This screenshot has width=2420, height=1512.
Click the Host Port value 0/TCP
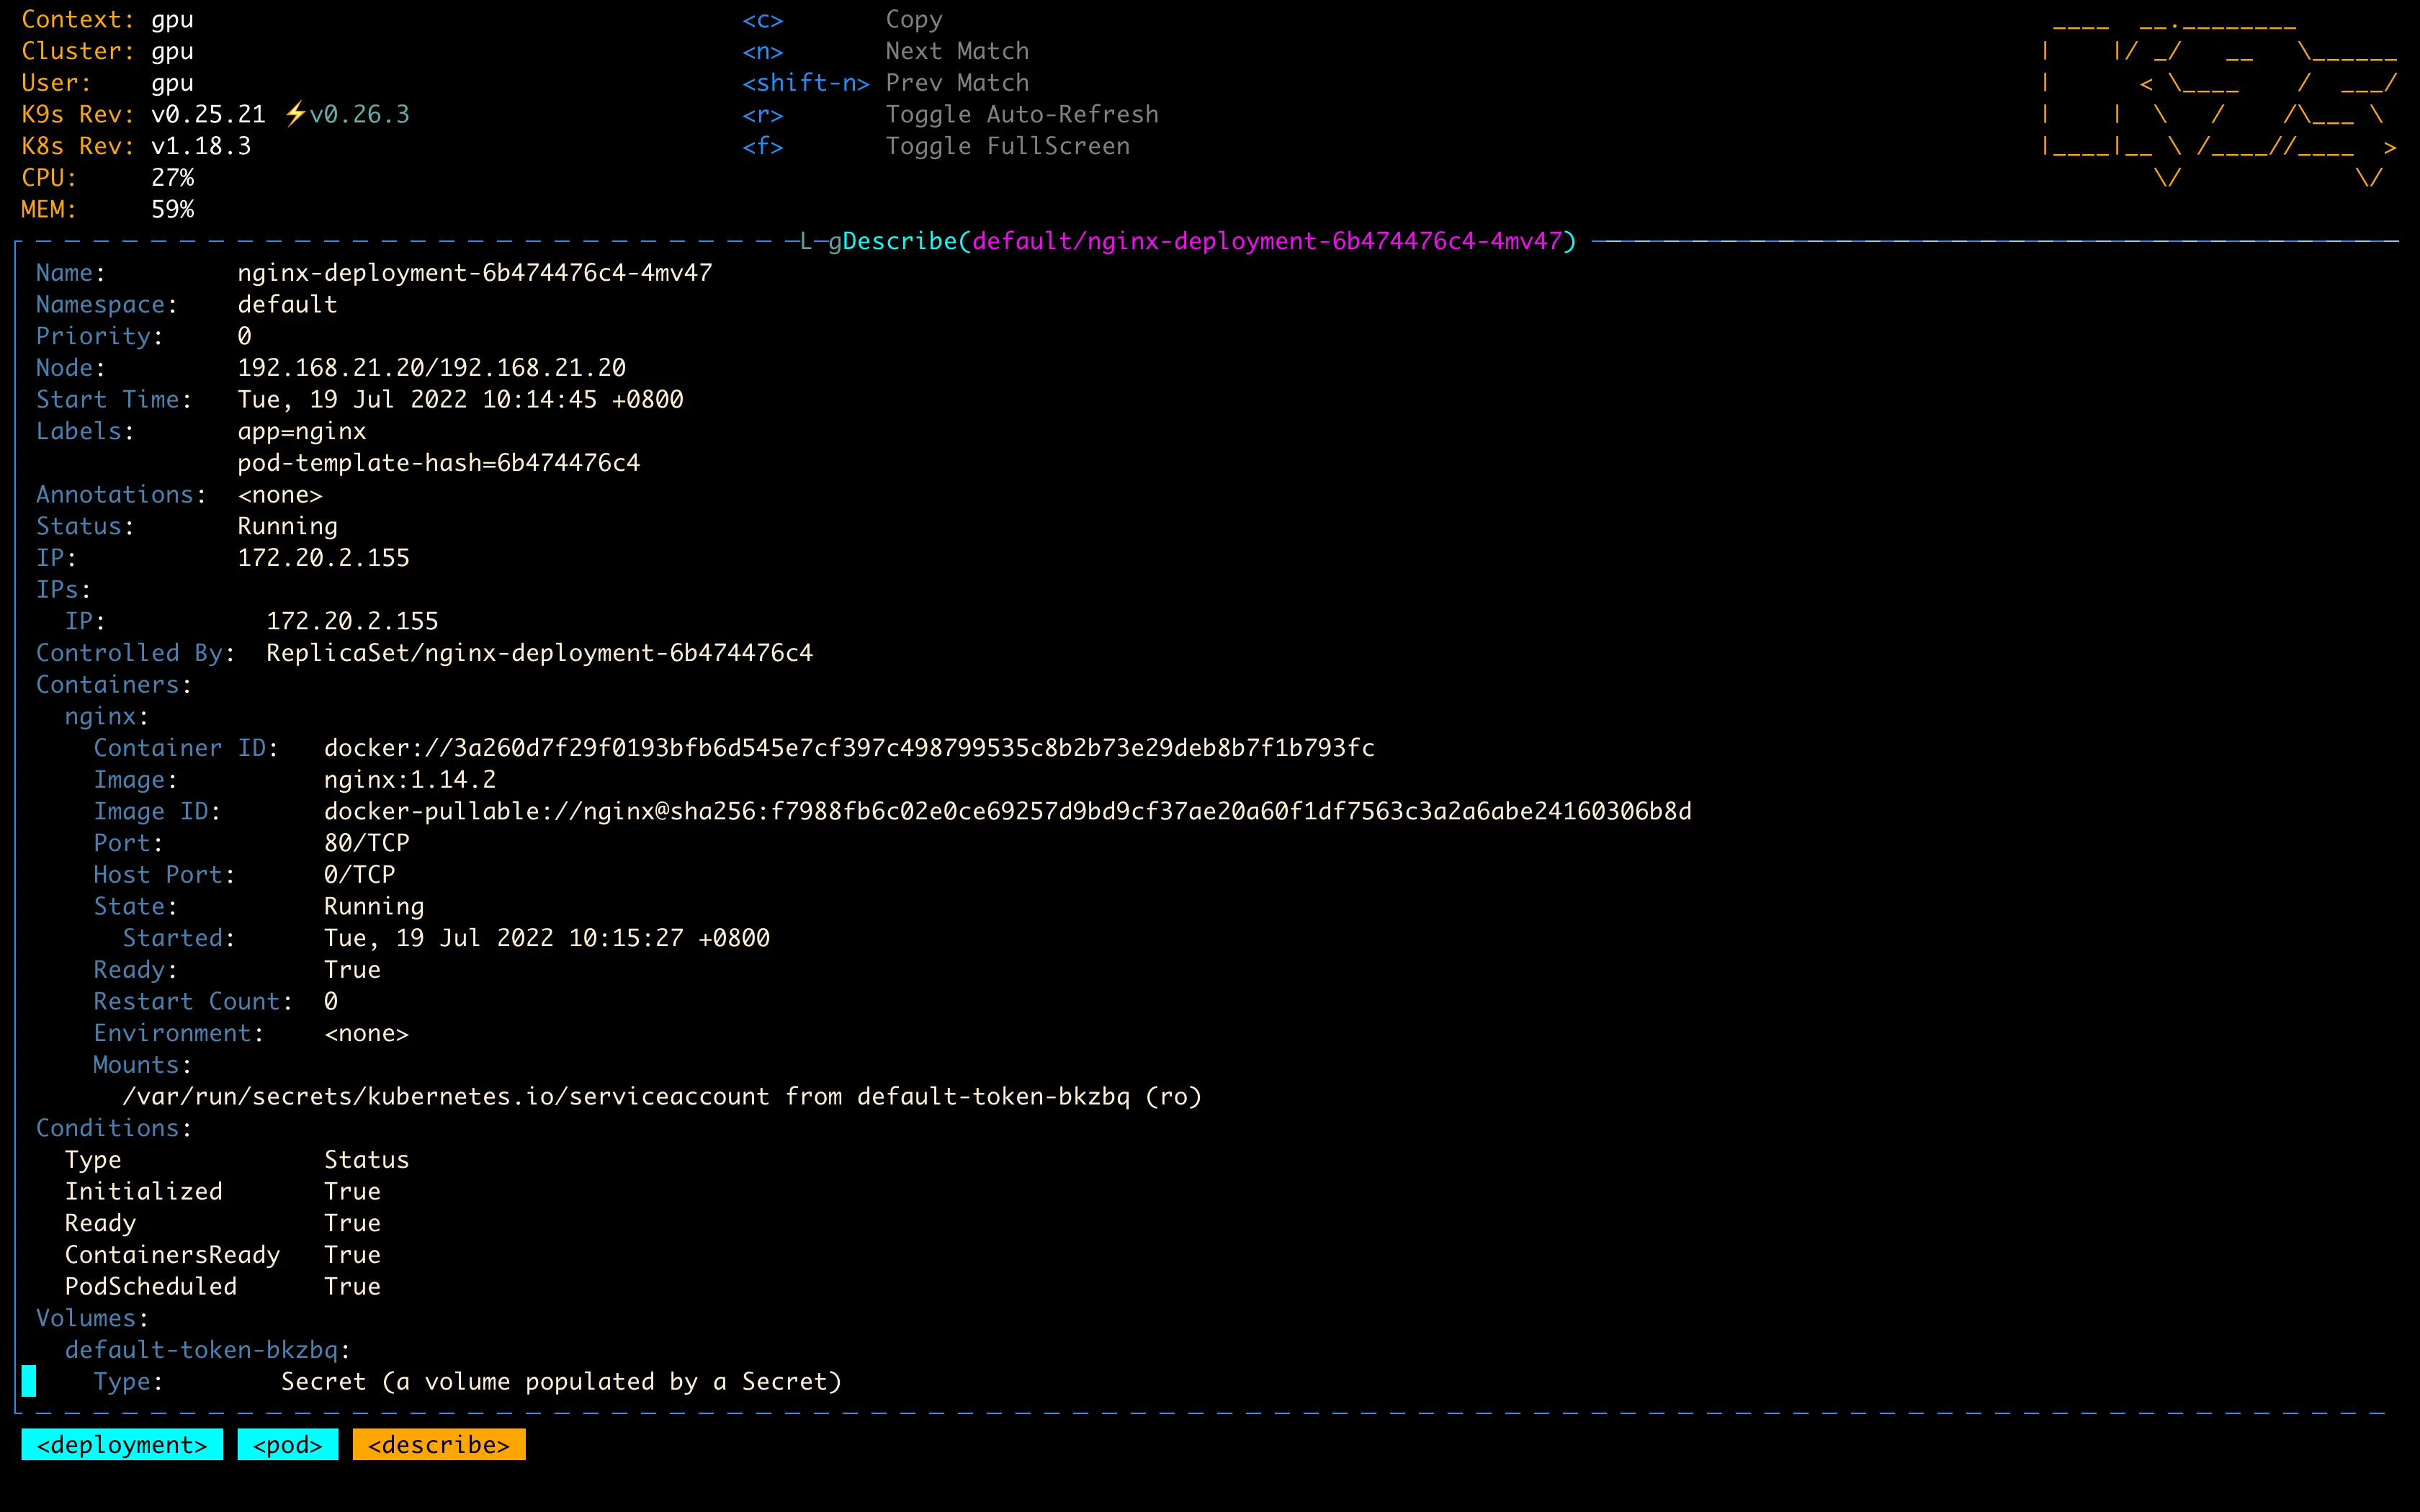[x=360, y=875]
